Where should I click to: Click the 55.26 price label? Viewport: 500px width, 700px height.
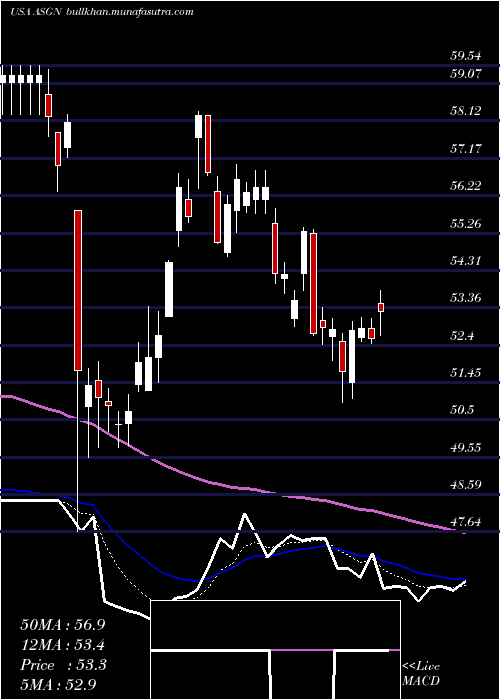[x=466, y=223]
